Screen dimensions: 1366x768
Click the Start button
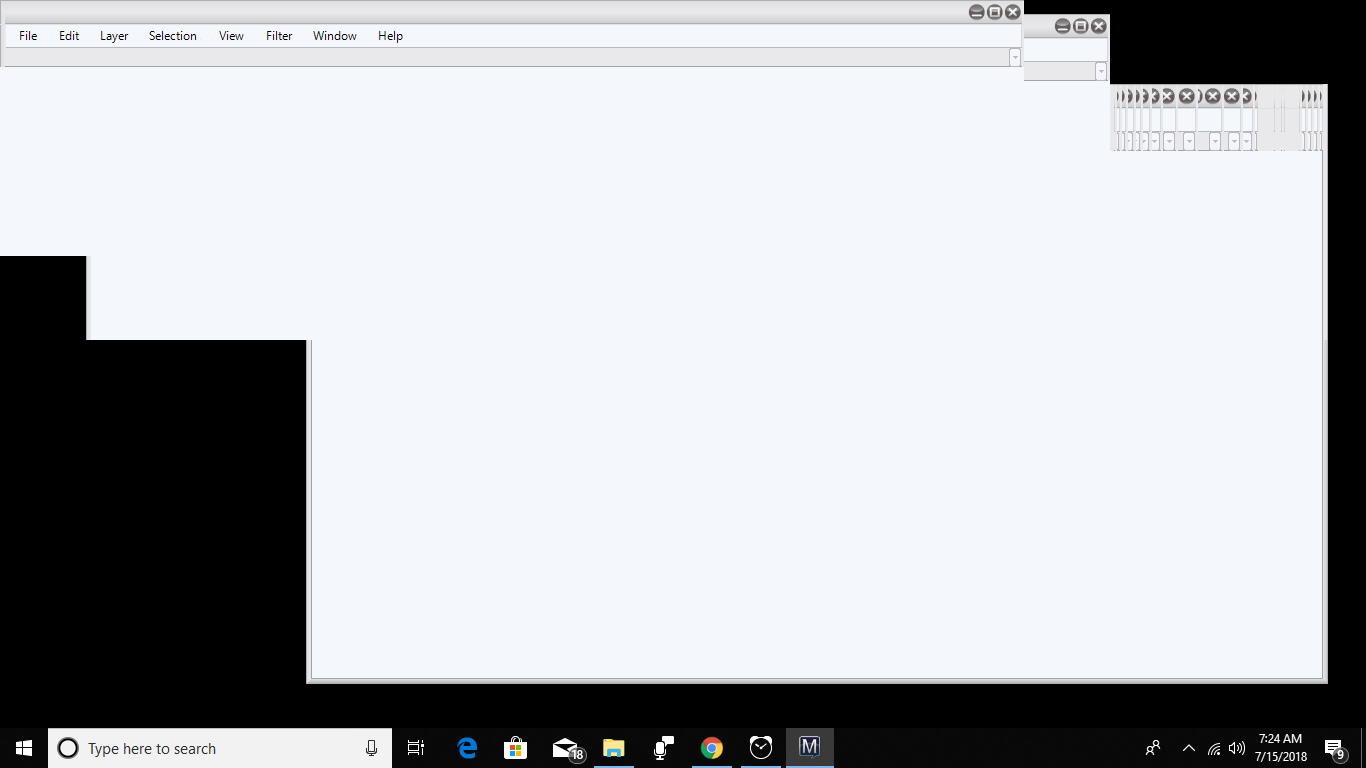pos(21,747)
